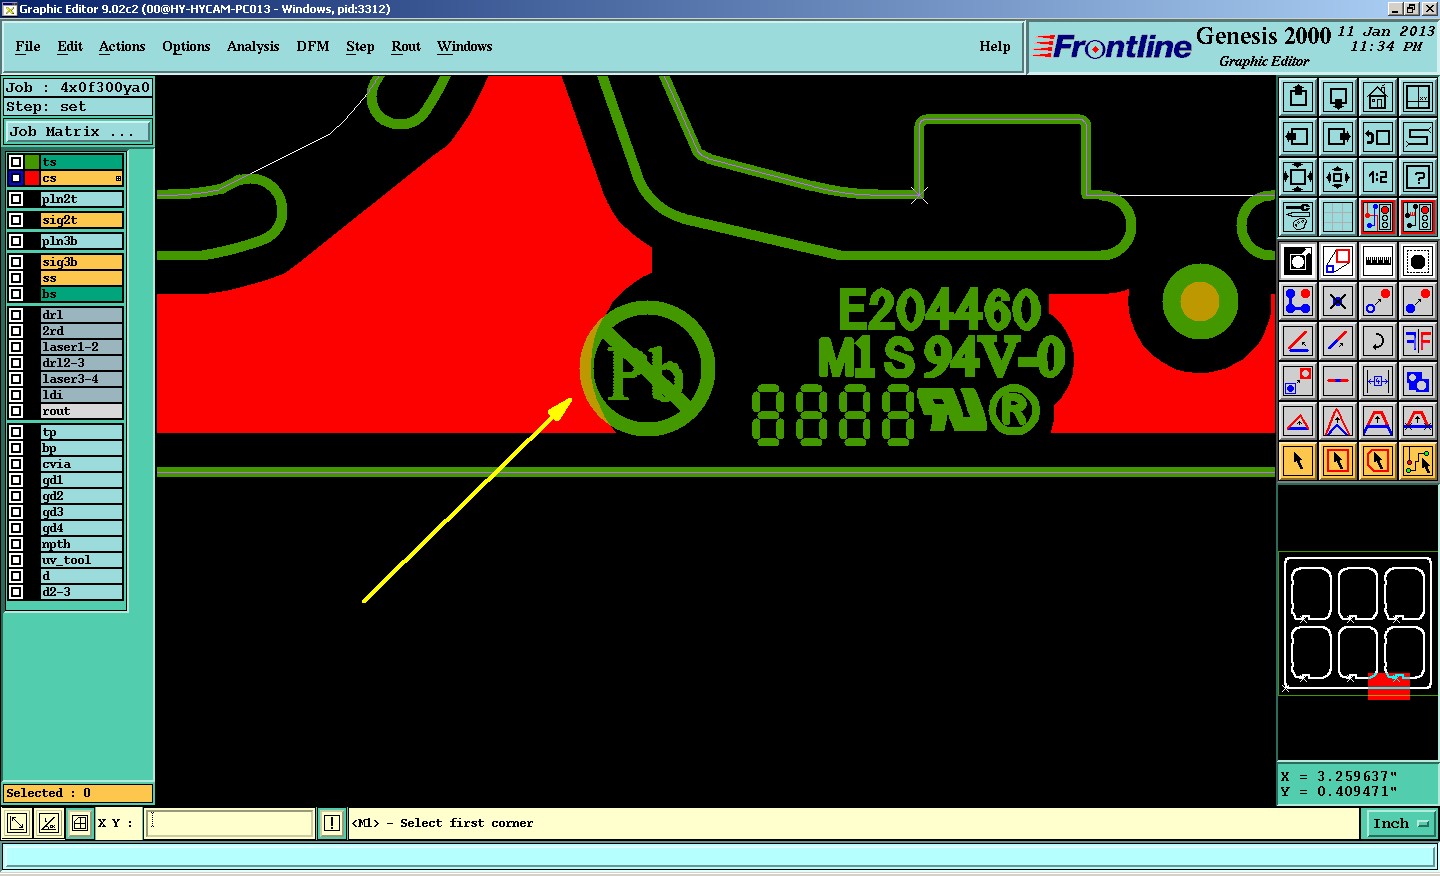This screenshot has height=876, width=1440.
Task: Toggle visibility checkbox for layer d2-3
Action: 16,592
